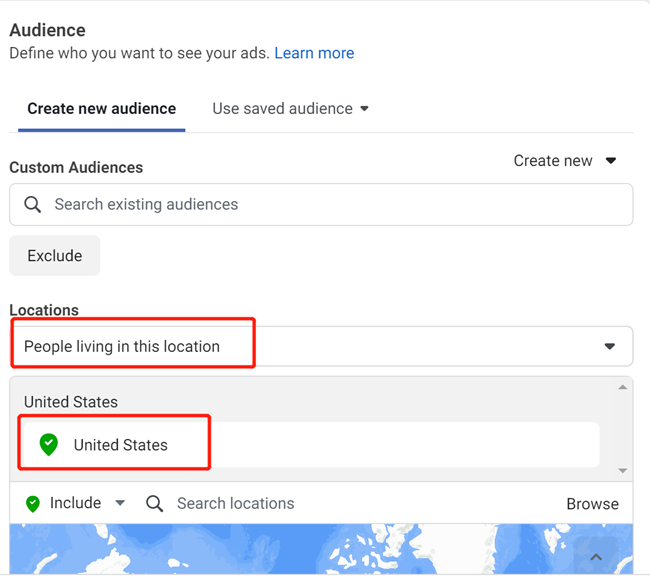Select the United States location row
Viewport: 650px width, 579px height.
click(310, 445)
